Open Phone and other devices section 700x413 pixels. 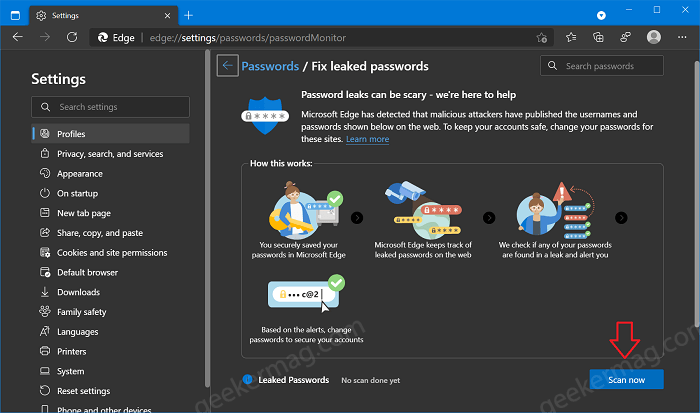pyautogui.click(x=110, y=409)
